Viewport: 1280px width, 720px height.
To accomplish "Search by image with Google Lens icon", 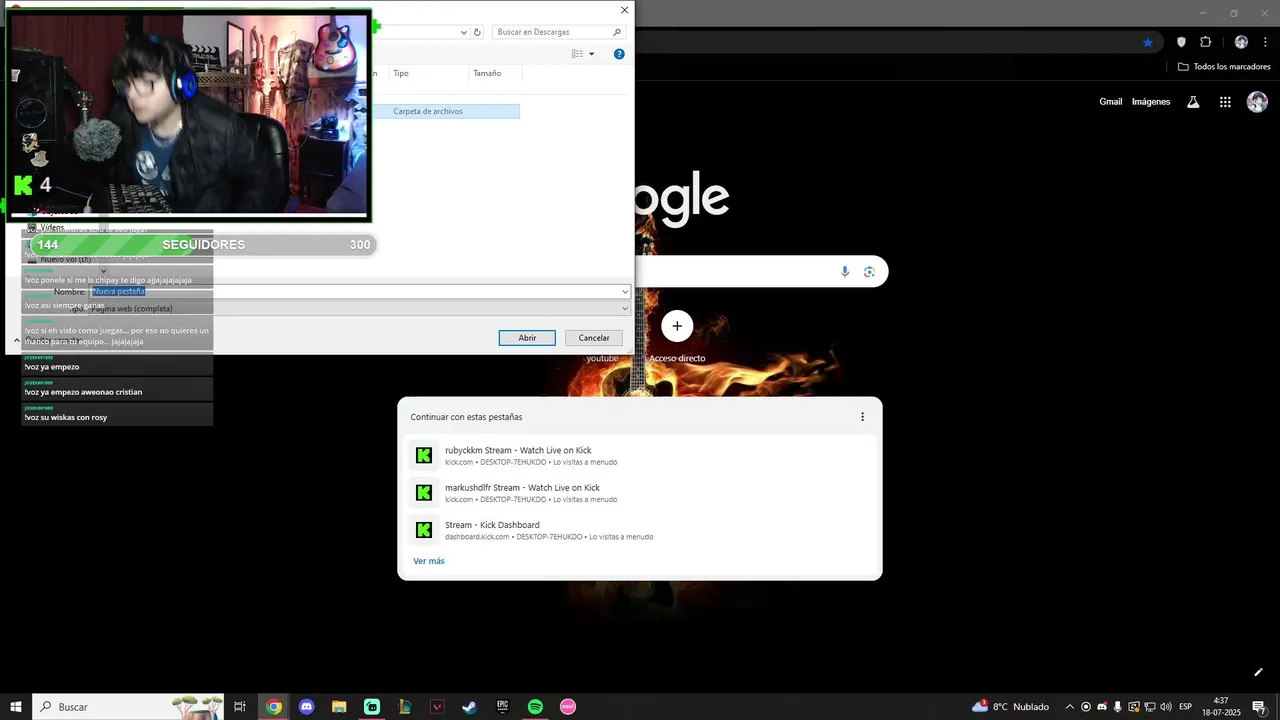I will (x=869, y=272).
